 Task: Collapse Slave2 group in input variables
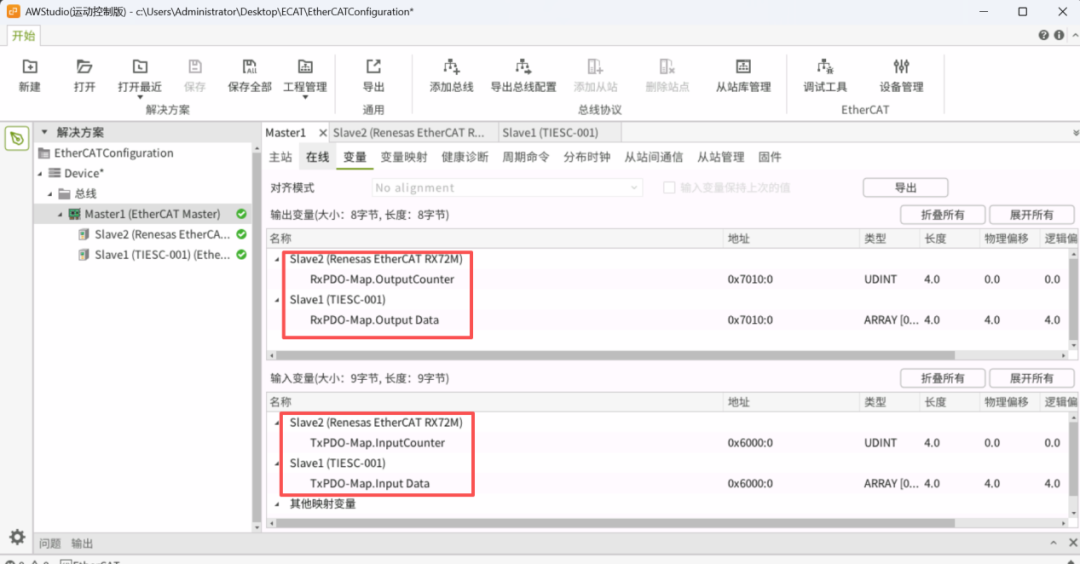pyautogui.click(x=277, y=423)
